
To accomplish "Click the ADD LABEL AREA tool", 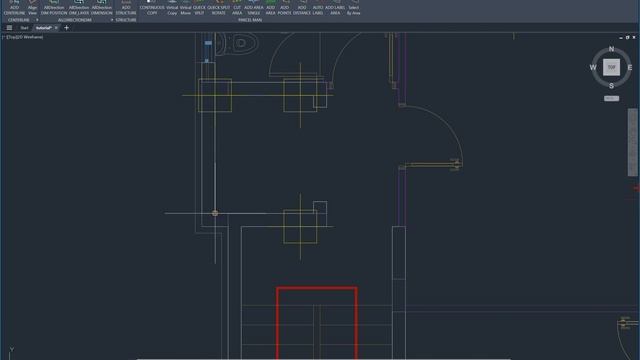I will coord(335,8).
